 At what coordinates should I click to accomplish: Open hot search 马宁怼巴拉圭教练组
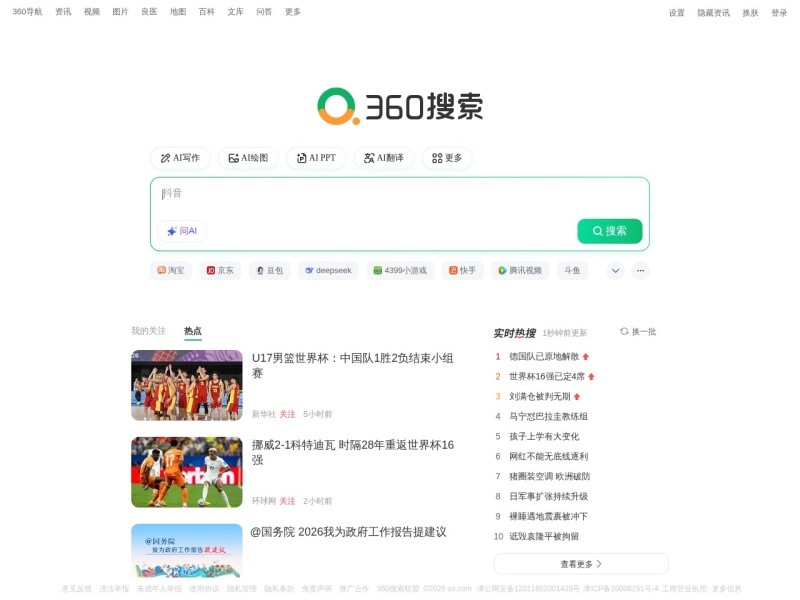click(x=548, y=416)
